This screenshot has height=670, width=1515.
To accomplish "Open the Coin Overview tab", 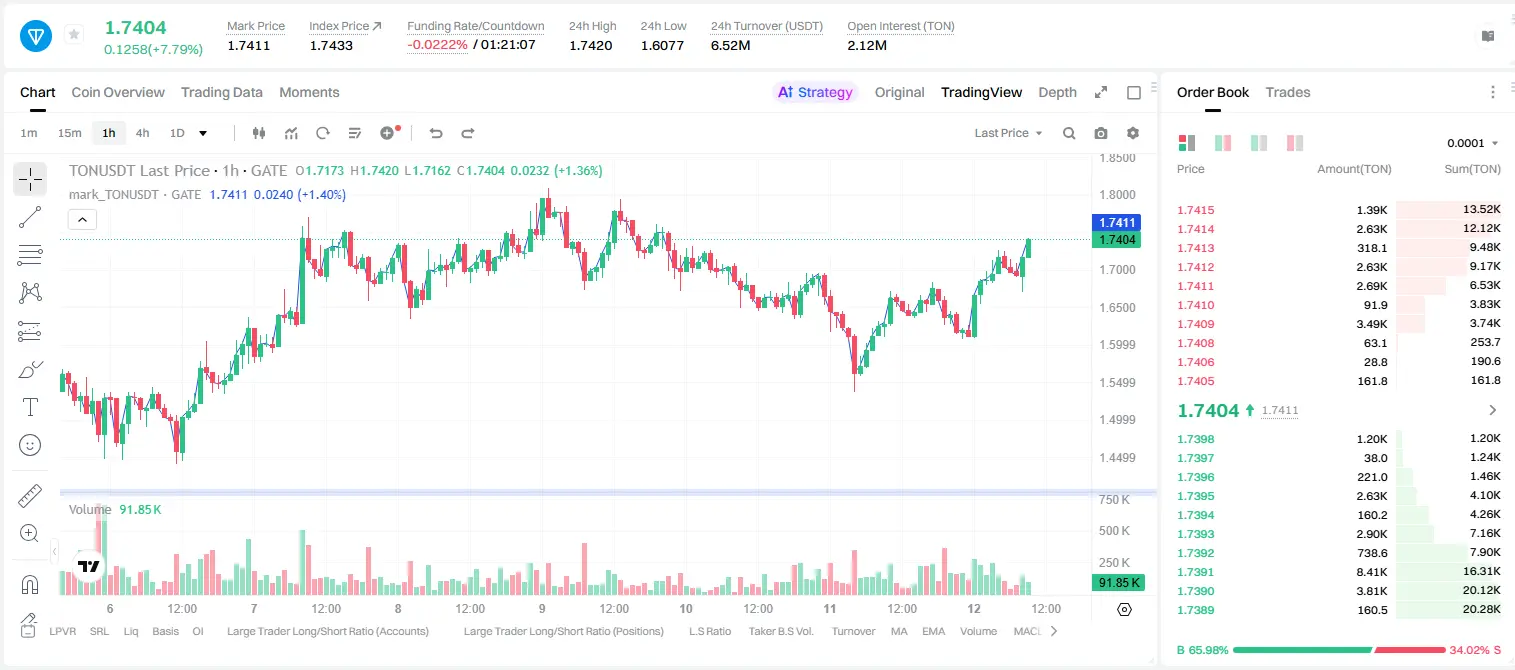I will 118,92.
